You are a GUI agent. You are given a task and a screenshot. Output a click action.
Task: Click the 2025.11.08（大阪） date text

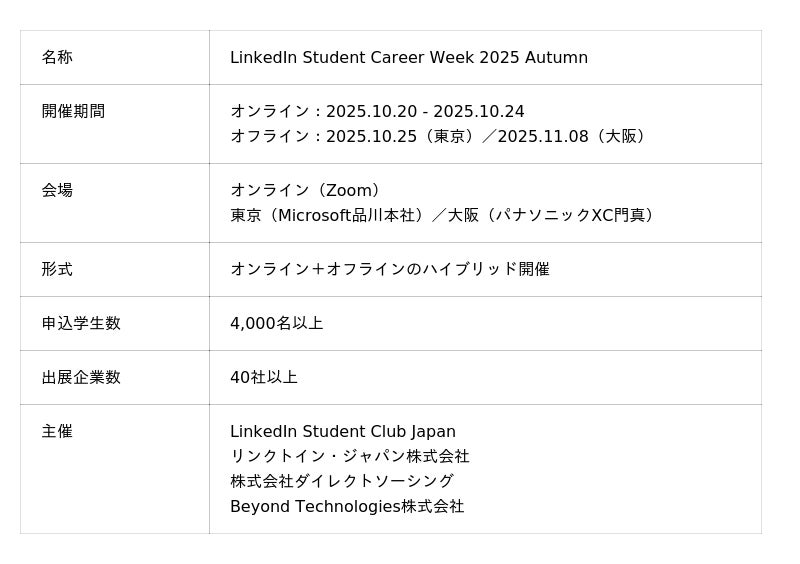pos(574,137)
